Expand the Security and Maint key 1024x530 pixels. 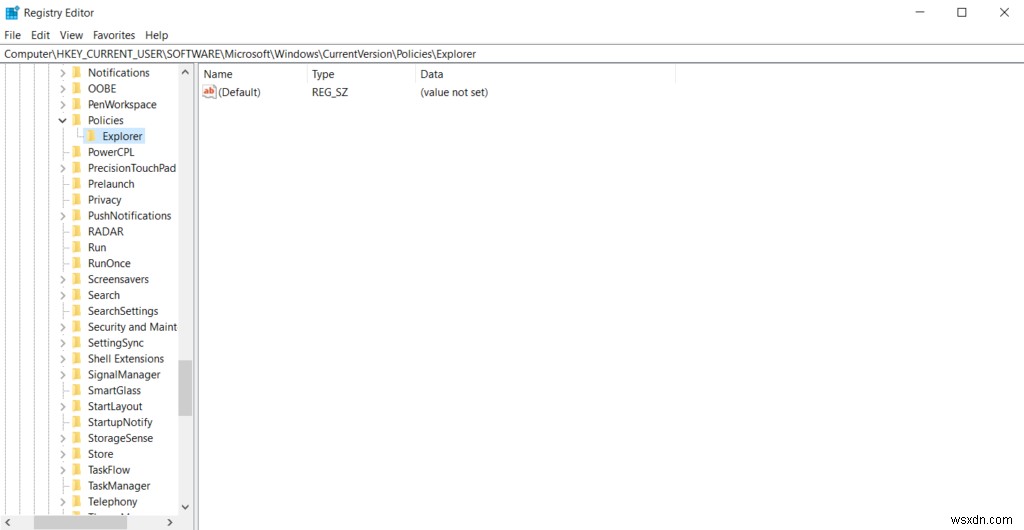pos(63,327)
